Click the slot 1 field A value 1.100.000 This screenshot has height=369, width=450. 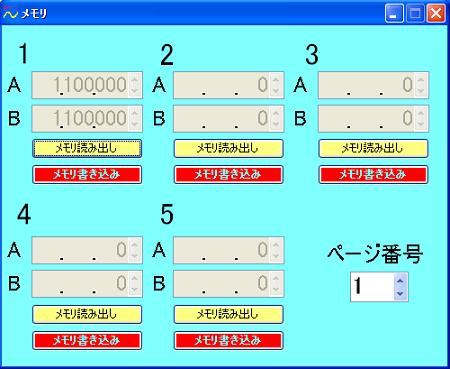tap(87, 85)
